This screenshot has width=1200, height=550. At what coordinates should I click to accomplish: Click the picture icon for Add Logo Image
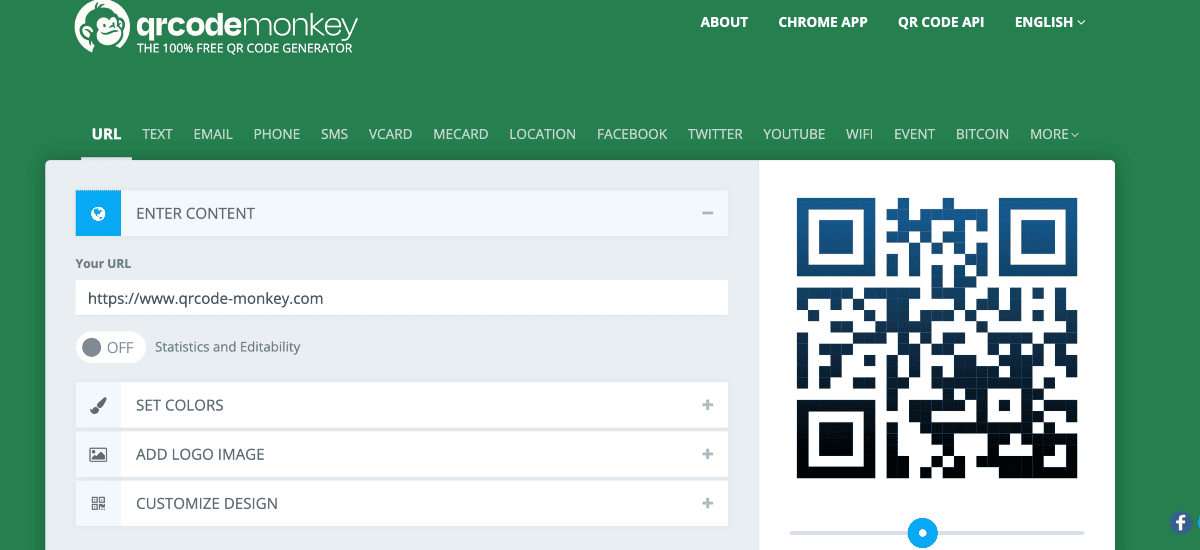coord(98,454)
